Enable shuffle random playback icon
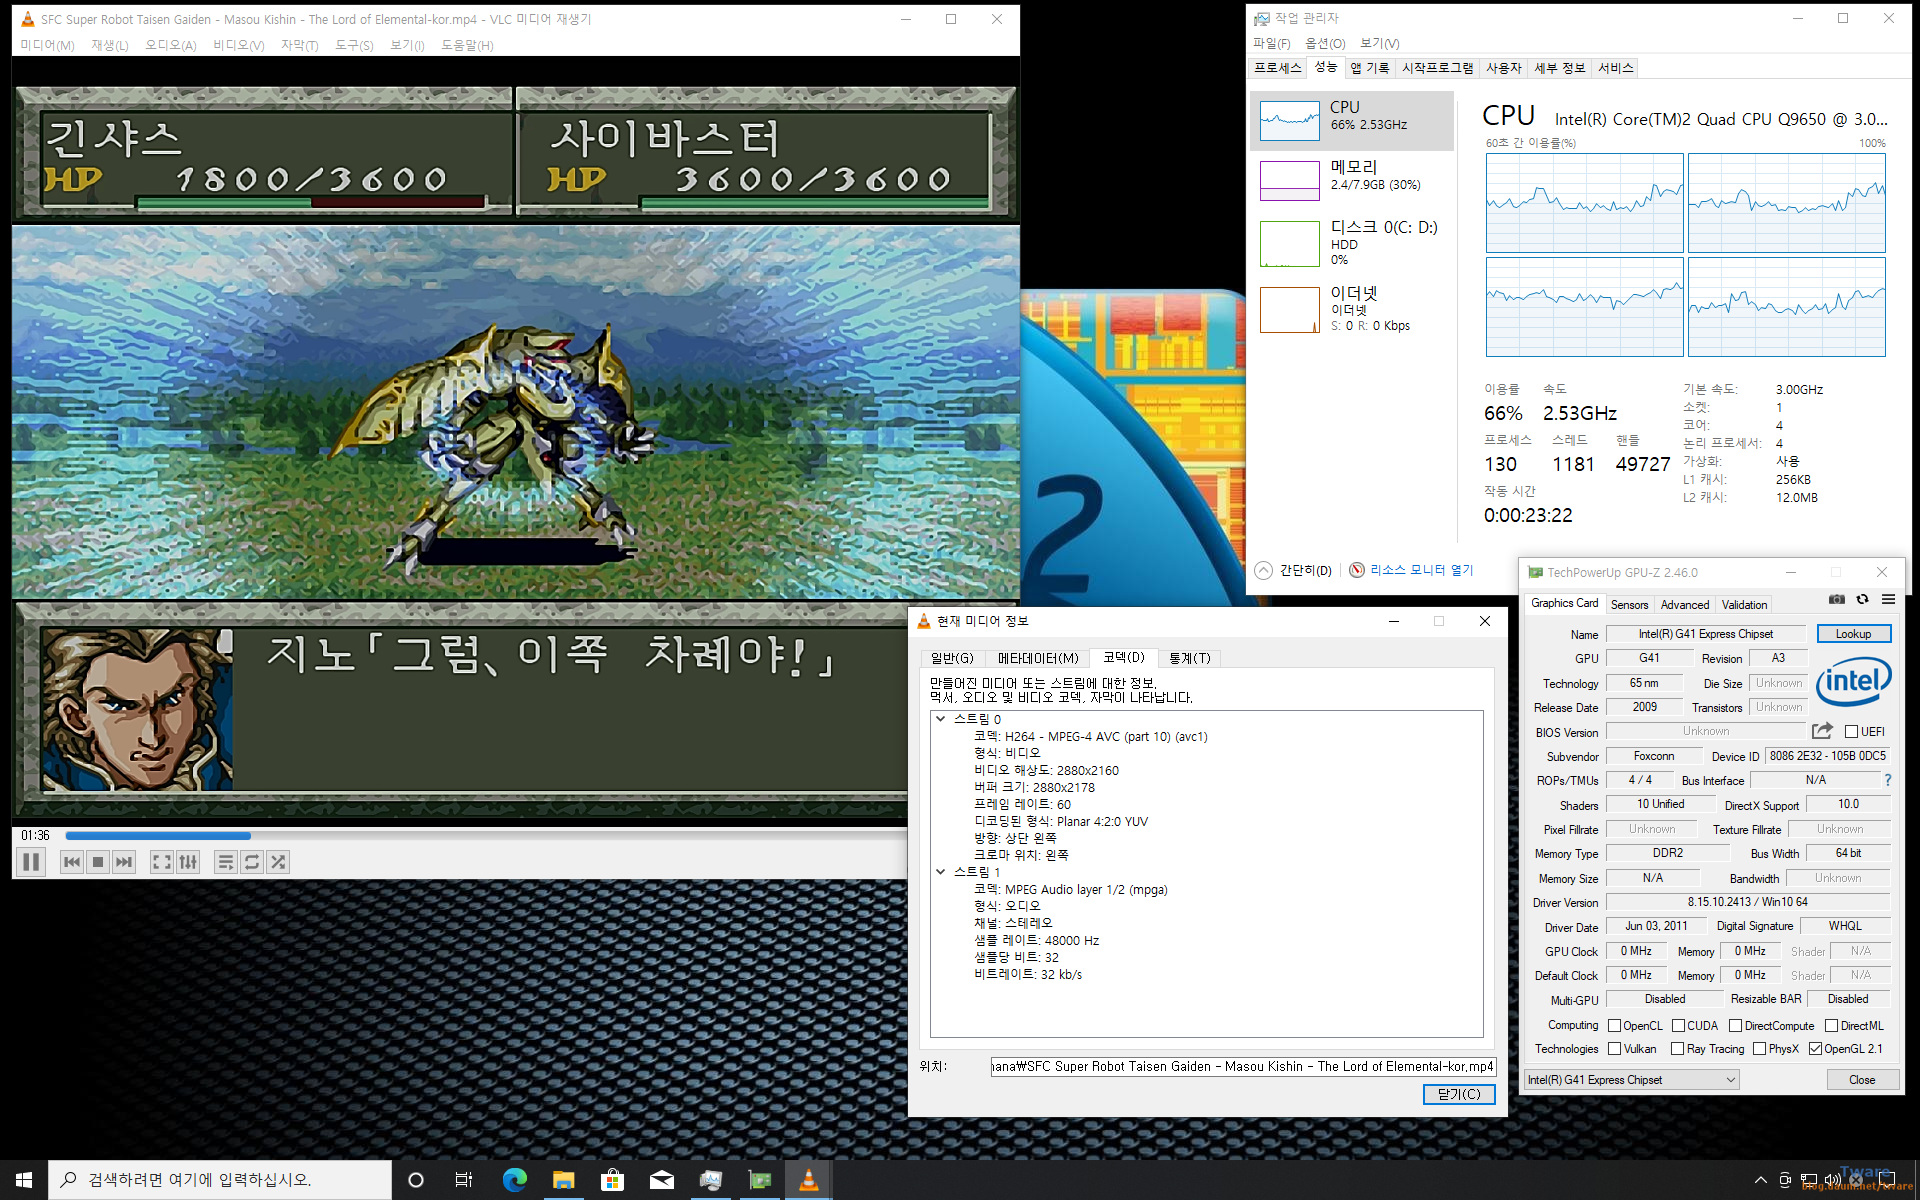The width and height of the screenshot is (1920, 1200). point(278,862)
